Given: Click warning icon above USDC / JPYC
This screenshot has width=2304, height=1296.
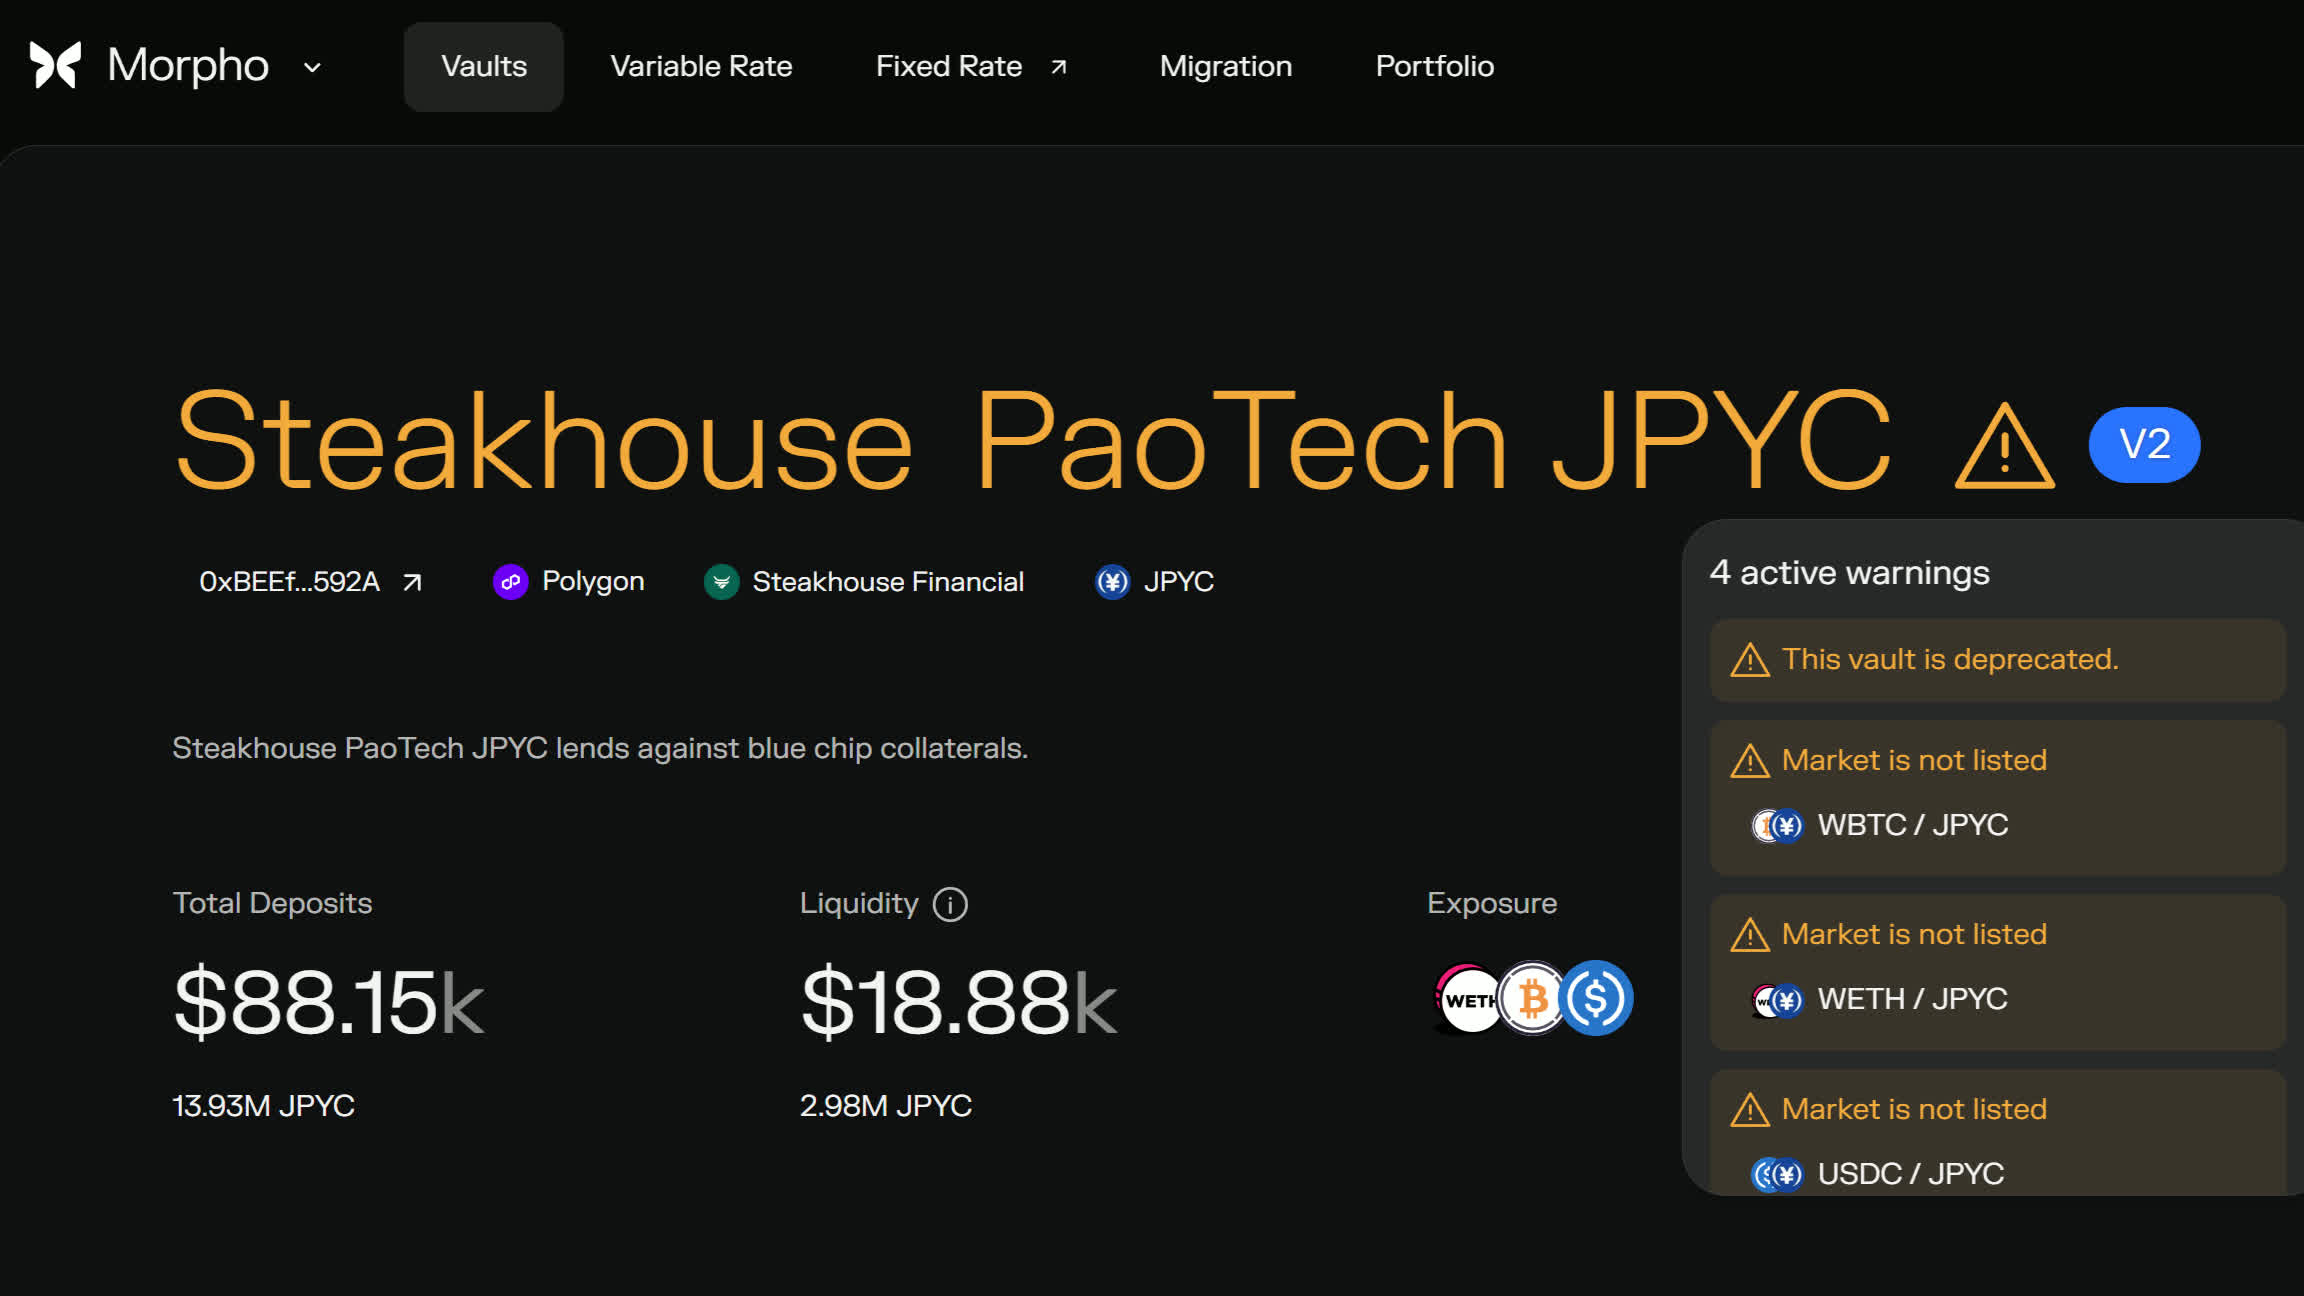Looking at the screenshot, I should click(1750, 1110).
